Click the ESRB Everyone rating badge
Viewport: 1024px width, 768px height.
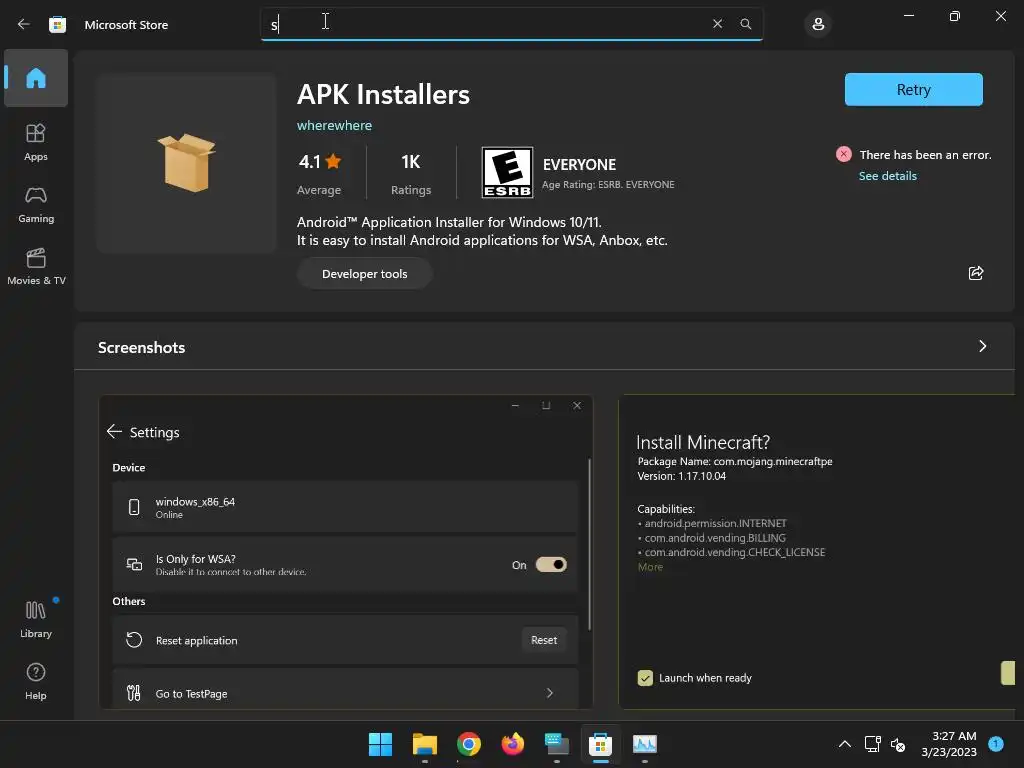[x=507, y=172]
